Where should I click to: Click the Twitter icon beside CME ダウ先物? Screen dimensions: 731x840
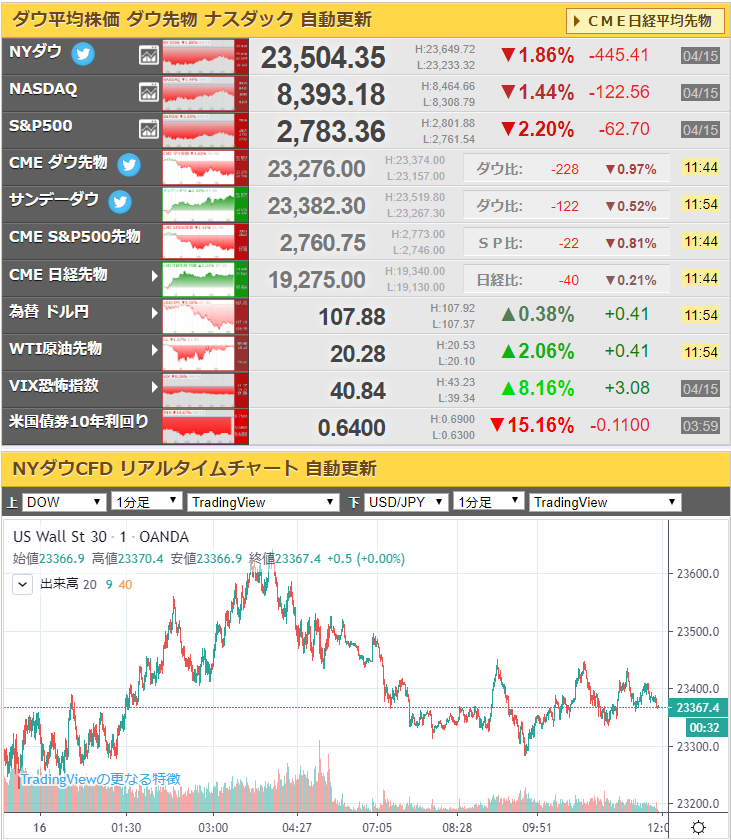coord(129,164)
